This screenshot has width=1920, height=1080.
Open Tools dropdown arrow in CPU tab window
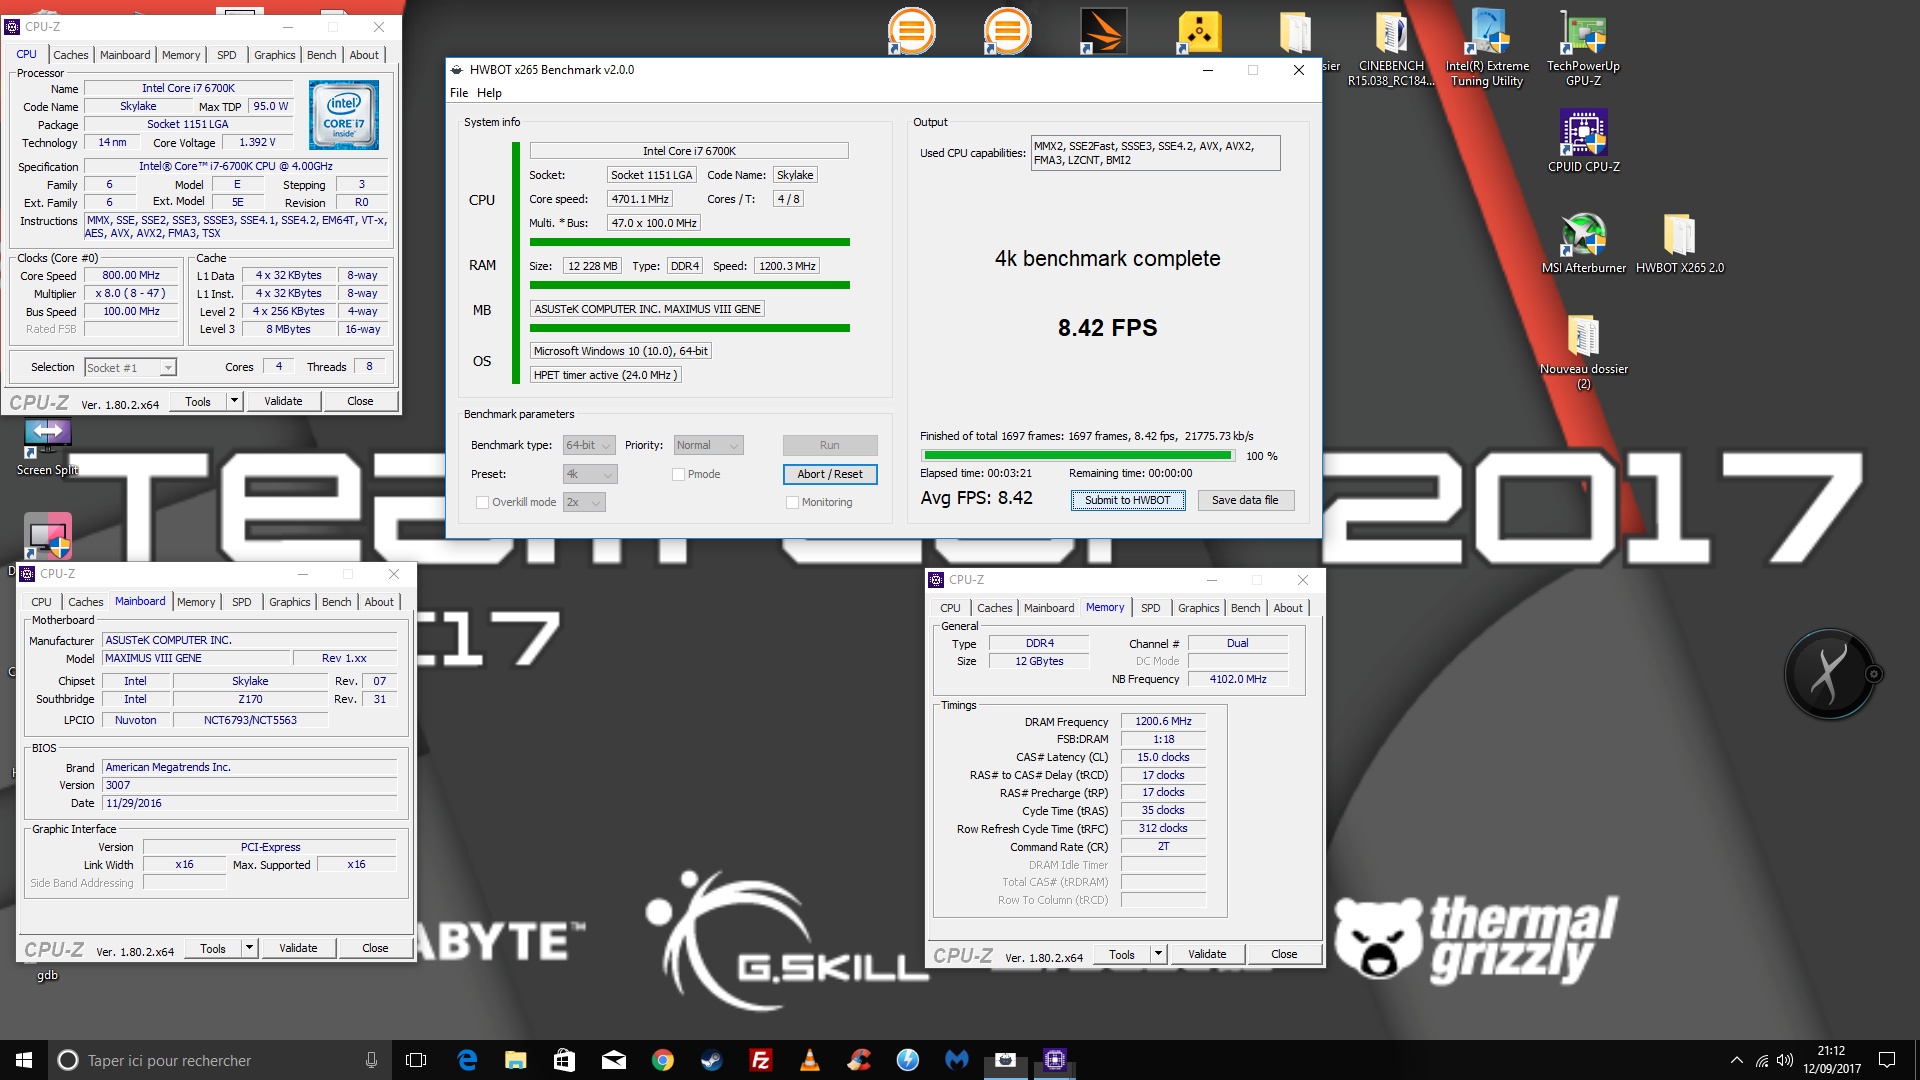[234, 401]
